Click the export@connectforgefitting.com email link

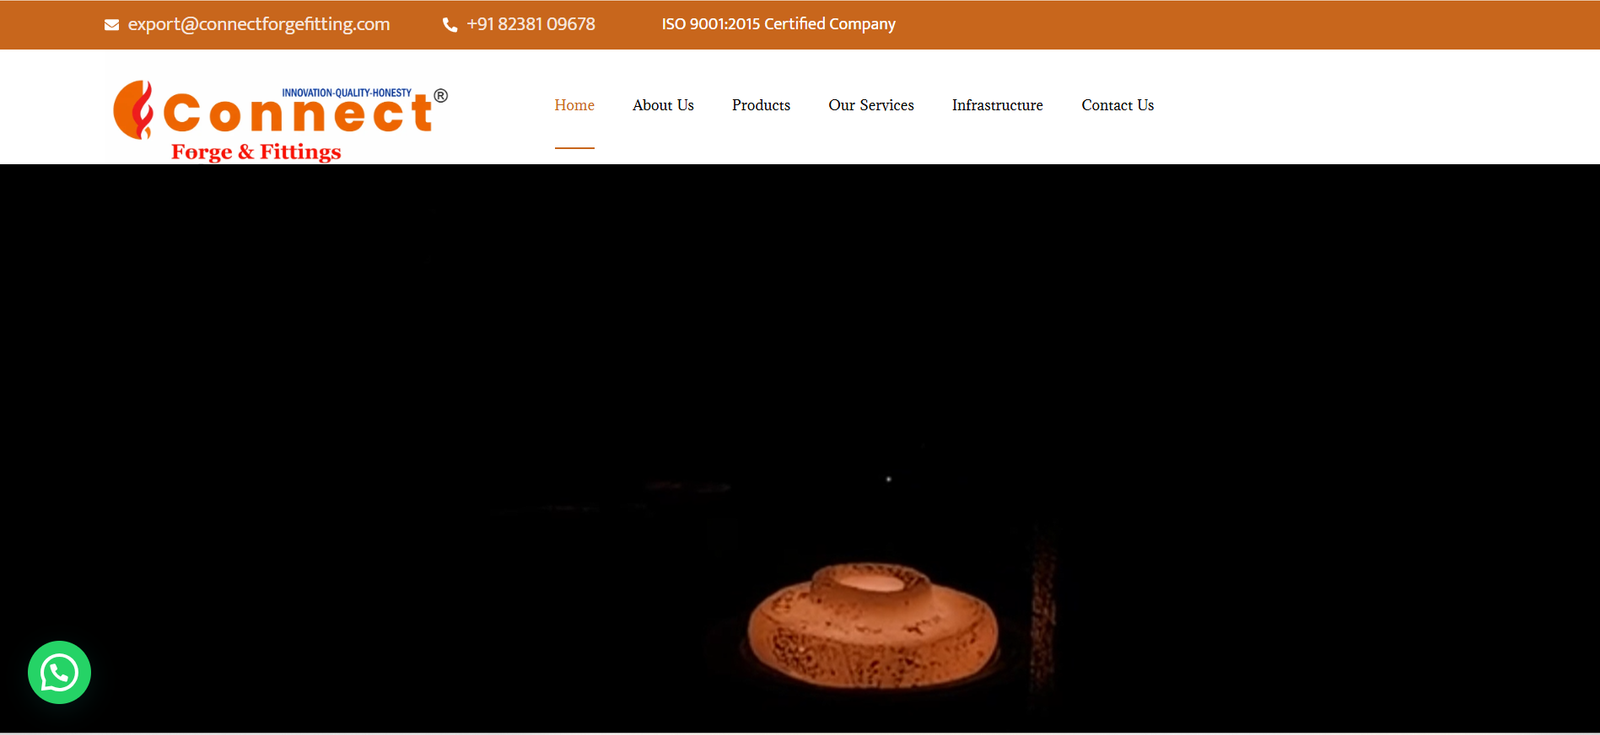coord(259,24)
